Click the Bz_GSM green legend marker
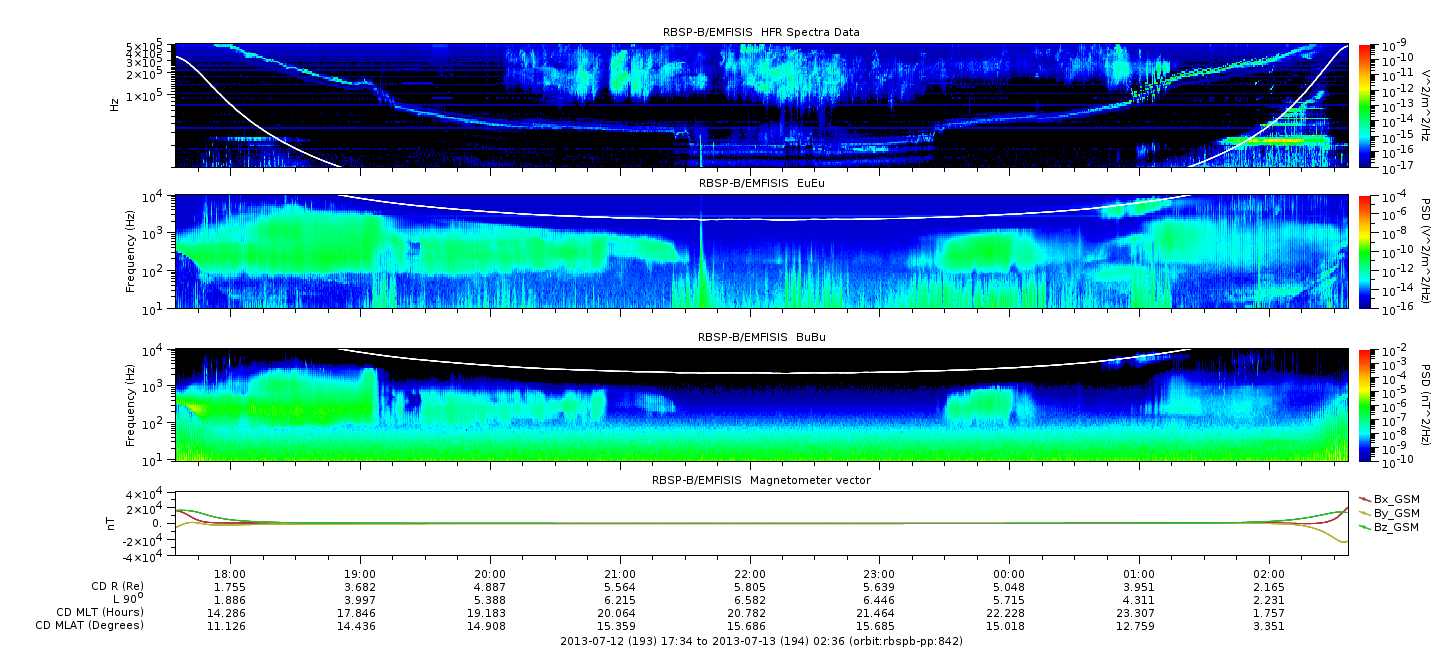This screenshot has height=658, width=1447. coord(1364,526)
